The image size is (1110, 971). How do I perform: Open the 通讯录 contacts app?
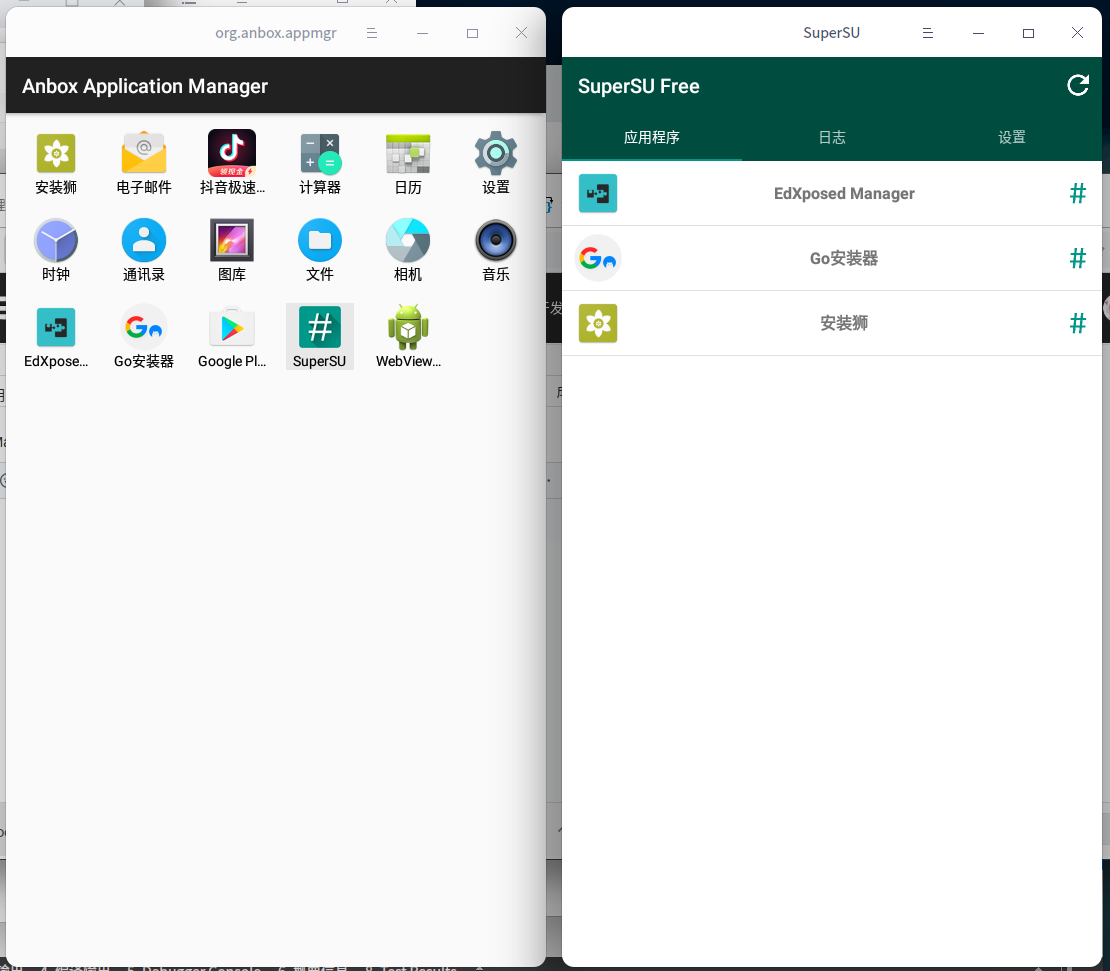coord(144,251)
